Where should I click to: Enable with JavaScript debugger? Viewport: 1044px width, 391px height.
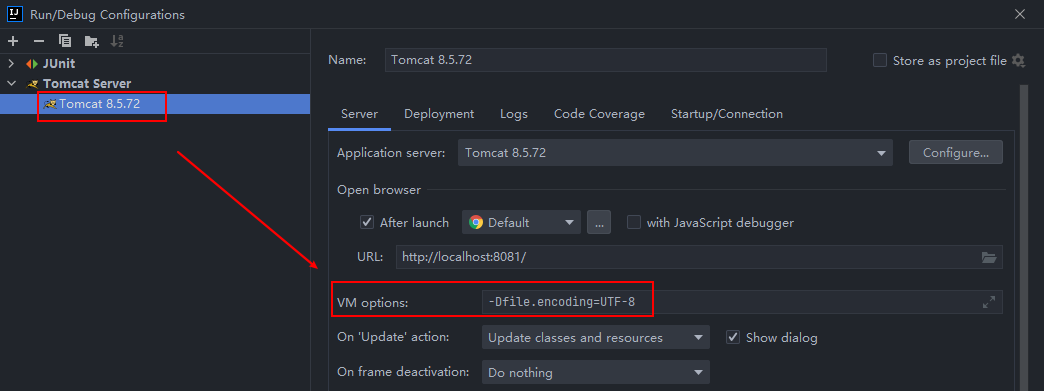(634, 222)
